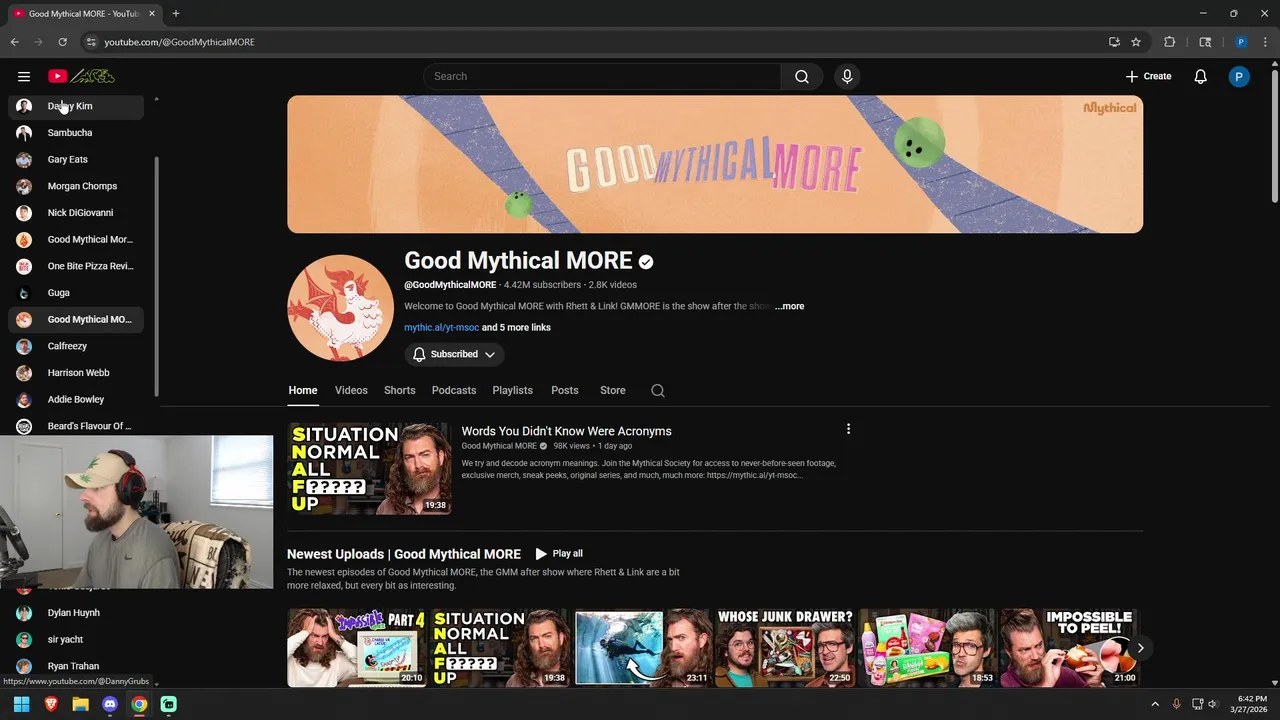This screenshot has height=720, width=1280.
Task: Open Morgan Chomps subscription in sidebar
Action: [76, 186]
